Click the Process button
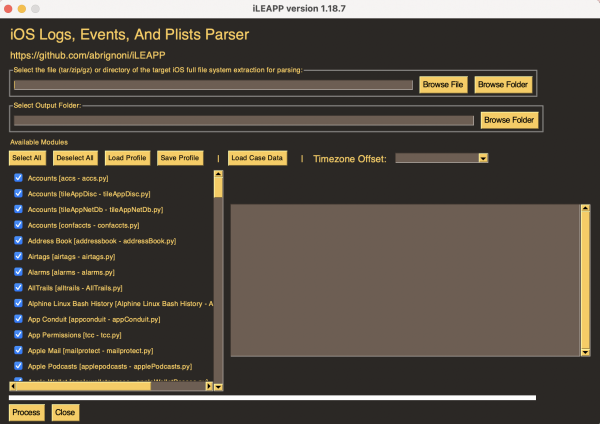The width and height of the screenshot is (600, 424). click(x=26, y=413)
